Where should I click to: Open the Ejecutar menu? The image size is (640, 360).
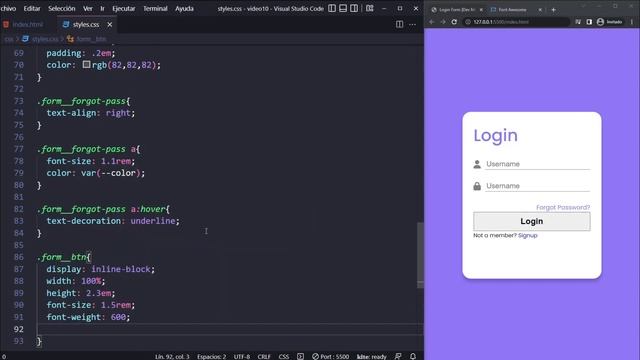124,8
